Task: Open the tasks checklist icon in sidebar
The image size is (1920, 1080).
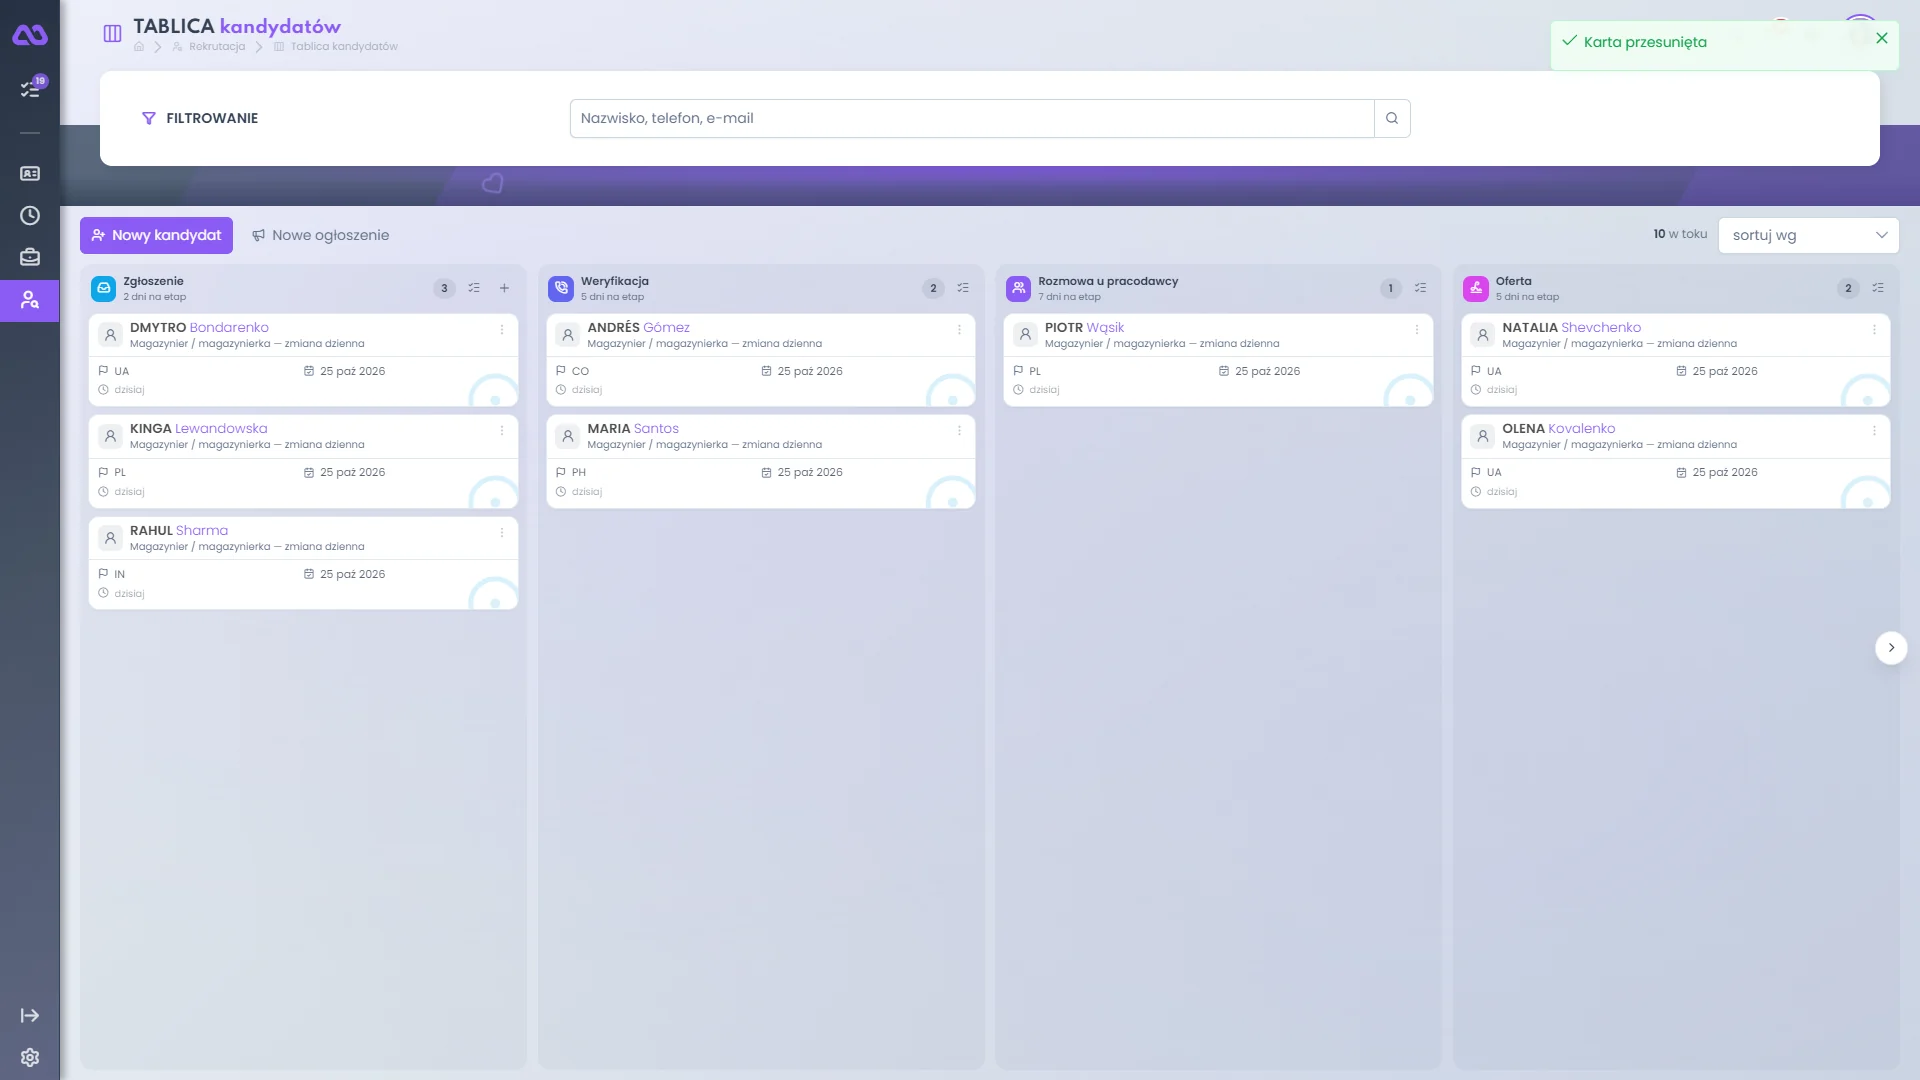Action: click(x=30, y=89)
